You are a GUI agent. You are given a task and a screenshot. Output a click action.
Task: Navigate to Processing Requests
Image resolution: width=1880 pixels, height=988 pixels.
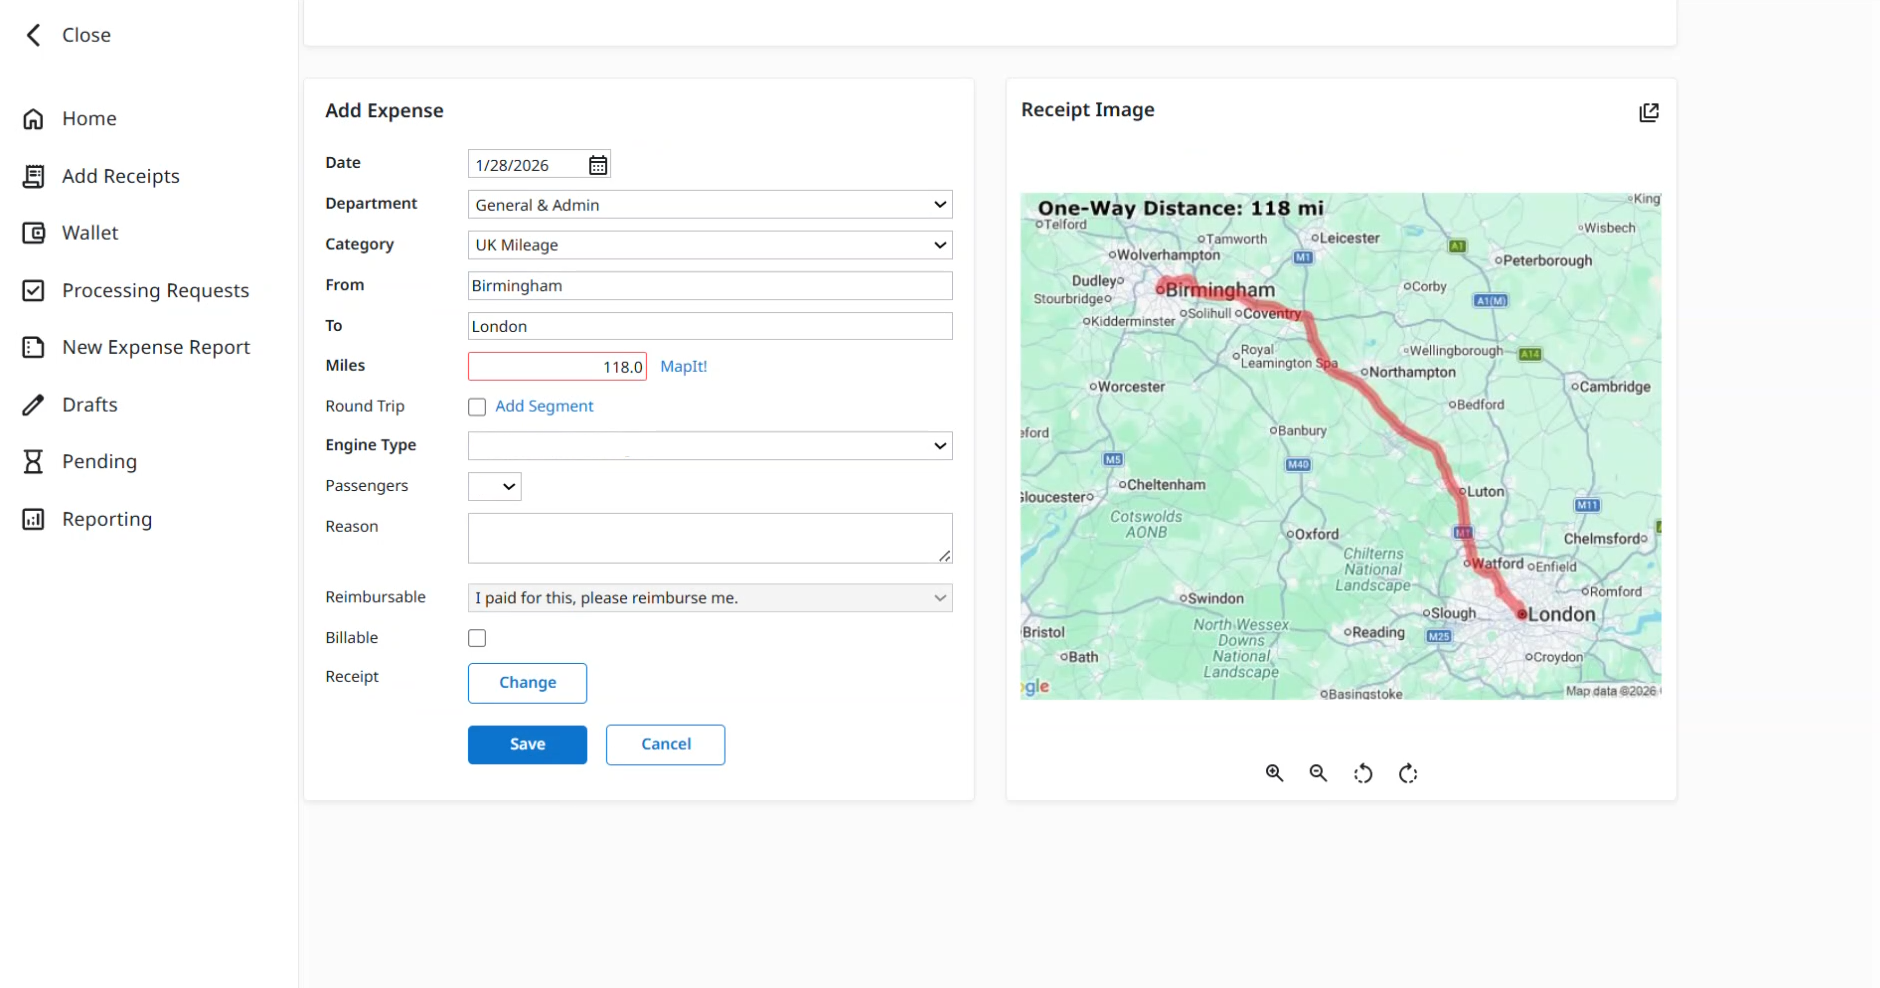[x=155, y=290]
